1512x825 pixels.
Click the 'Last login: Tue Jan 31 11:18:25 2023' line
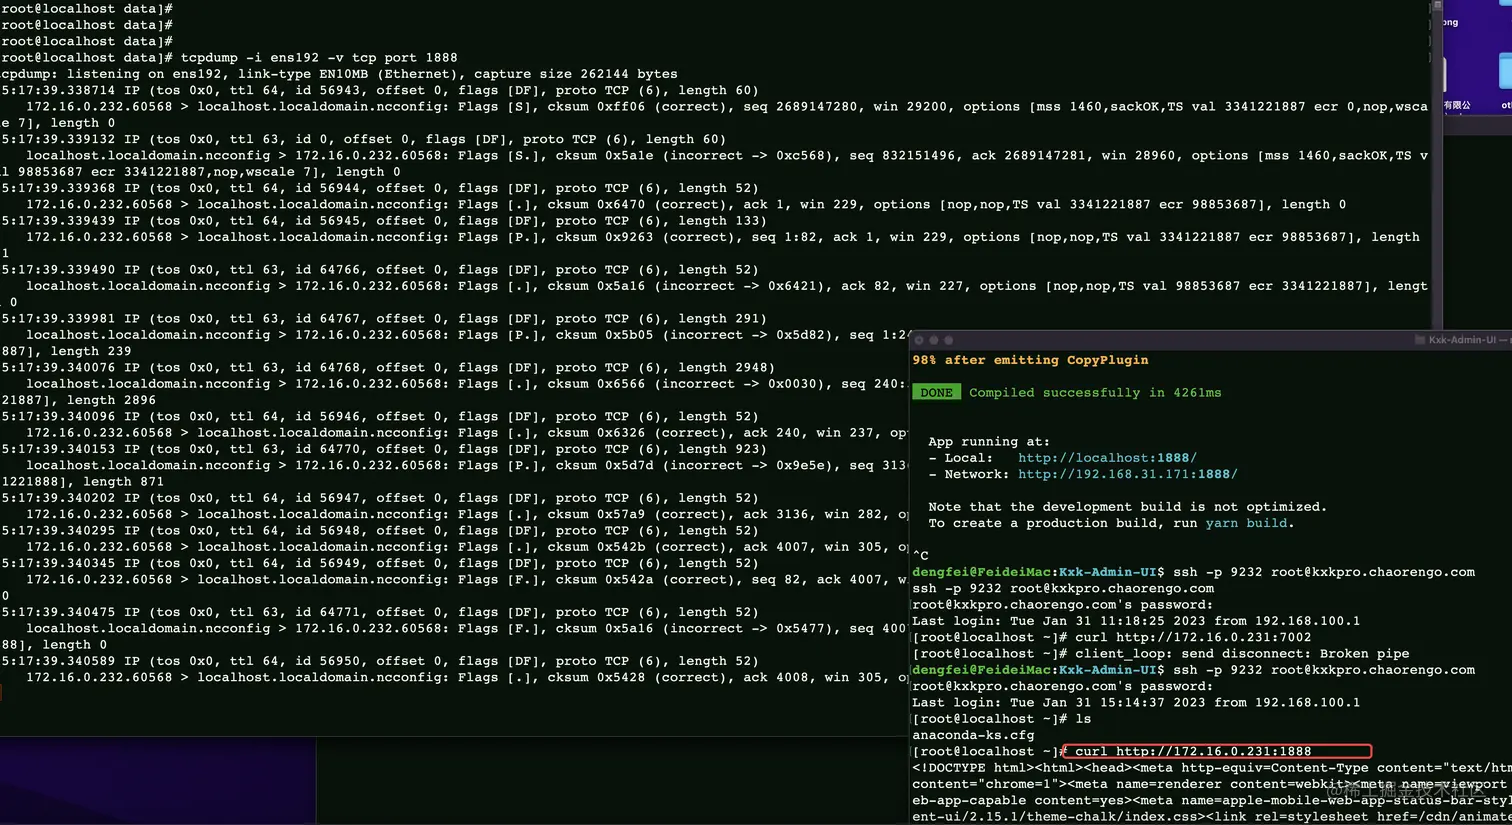click(1136, 621)
